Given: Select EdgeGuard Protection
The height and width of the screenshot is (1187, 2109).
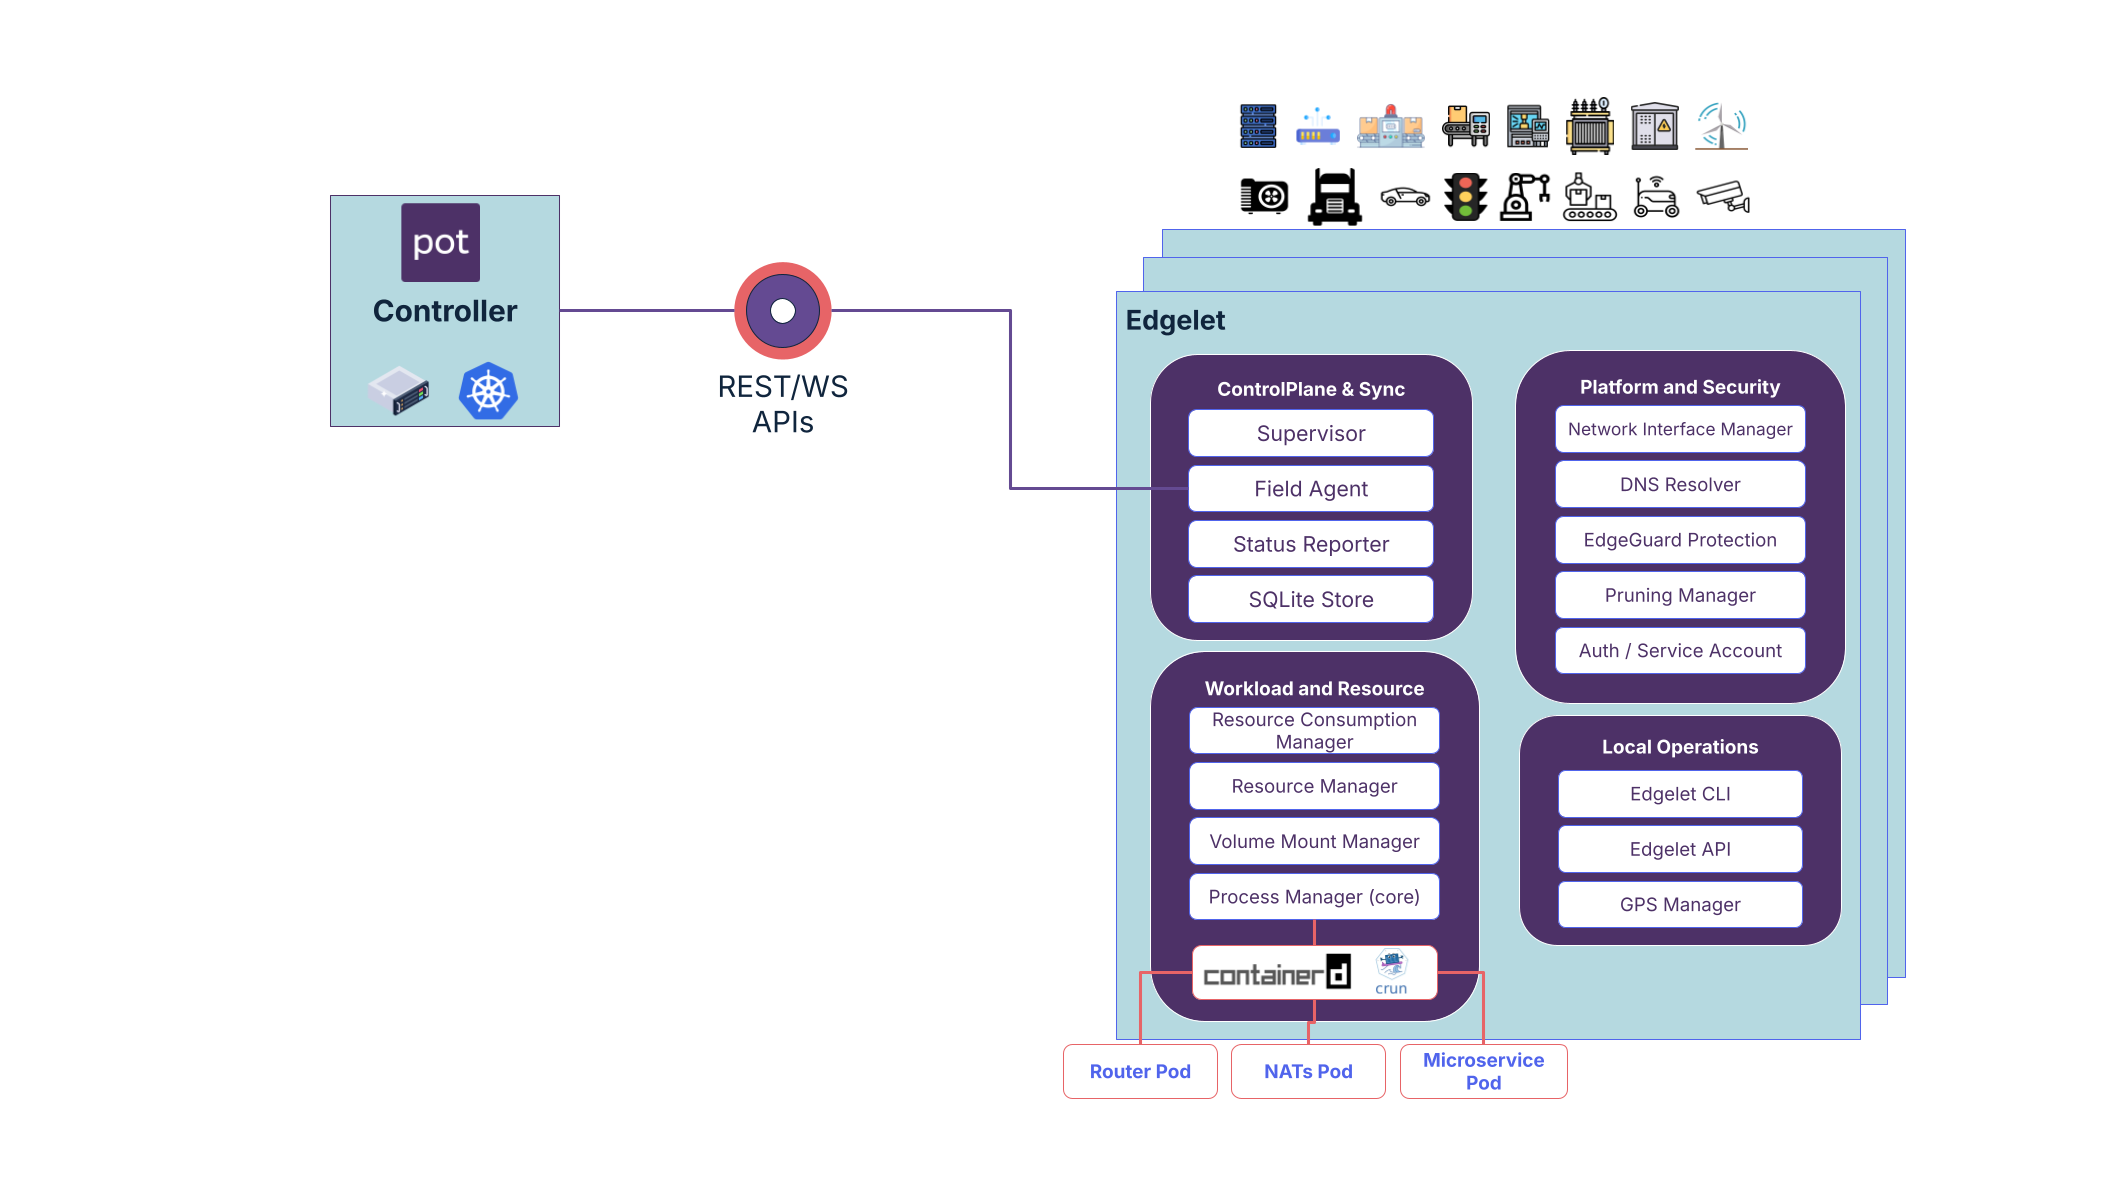Looking at the screenshot, I should 1680,540.
